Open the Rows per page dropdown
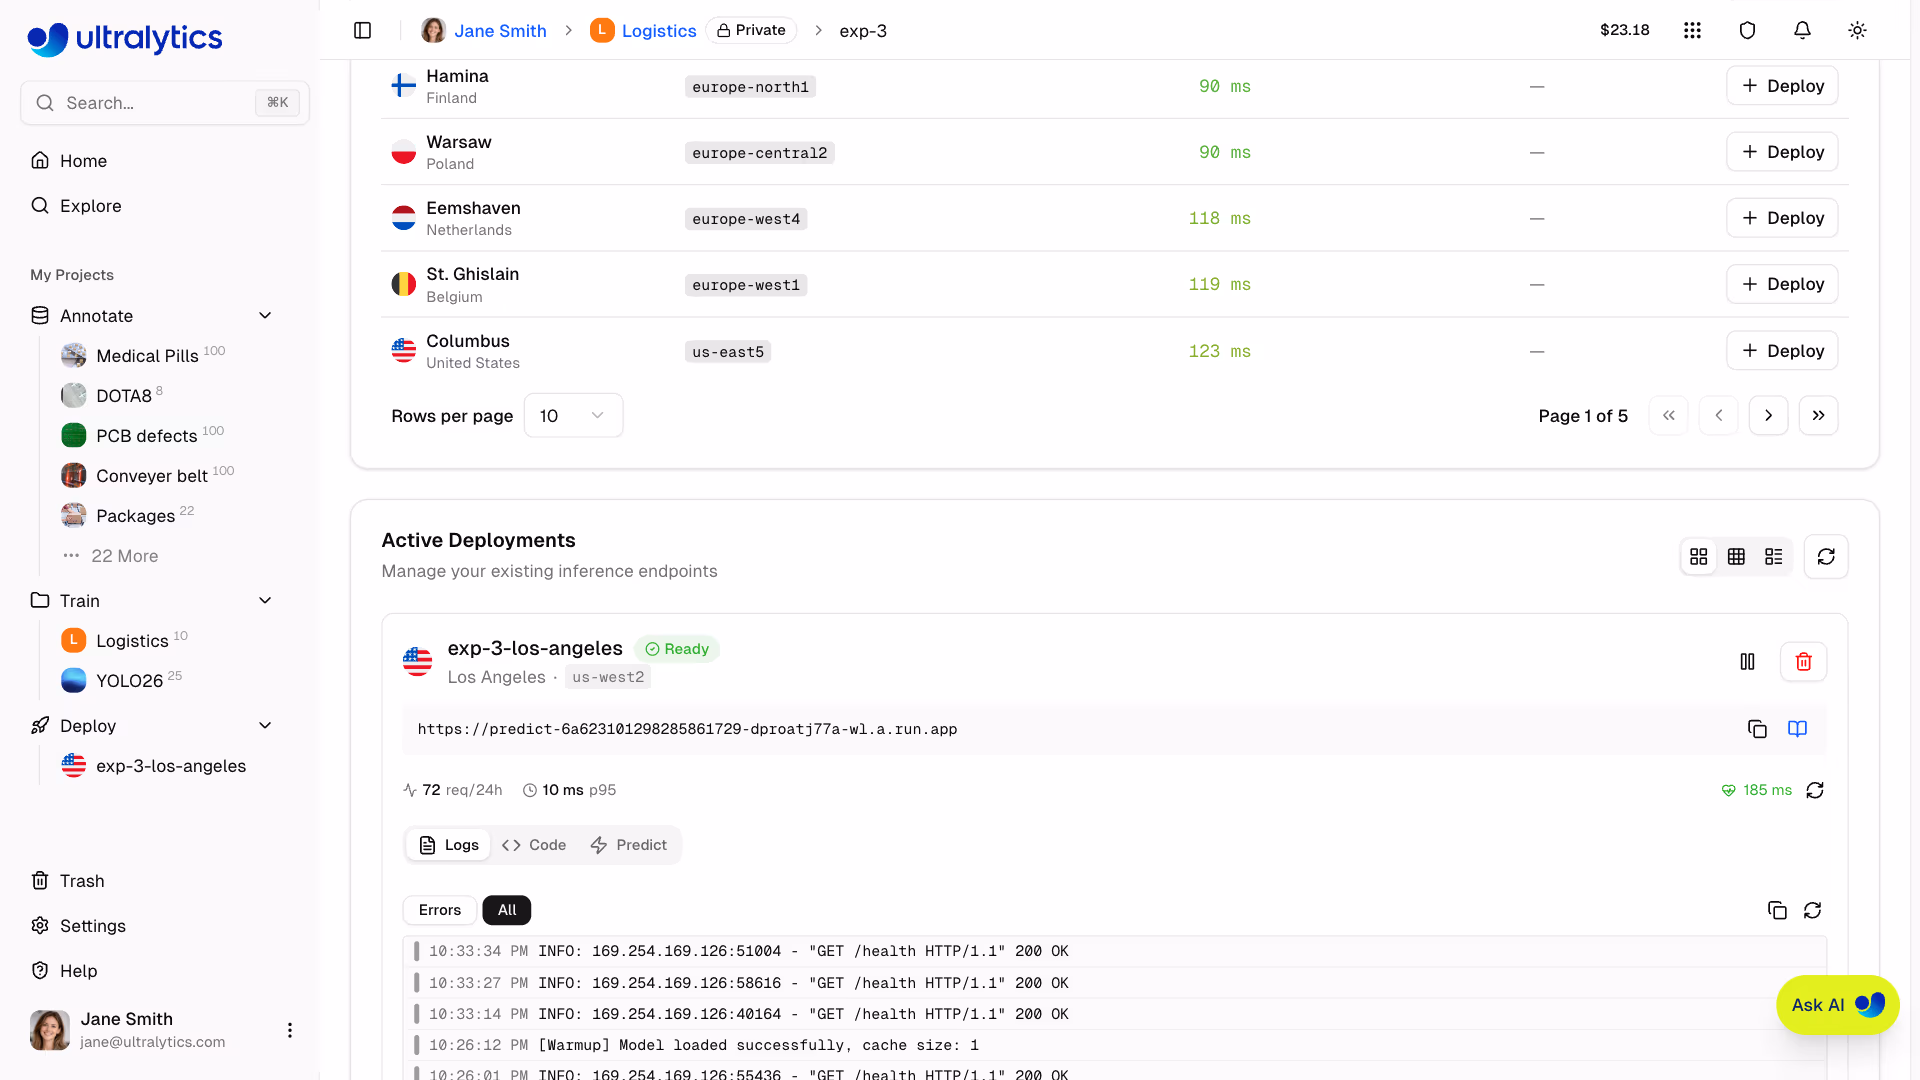Viewport: 1920px width, 1080px height. tap(573, 415)
